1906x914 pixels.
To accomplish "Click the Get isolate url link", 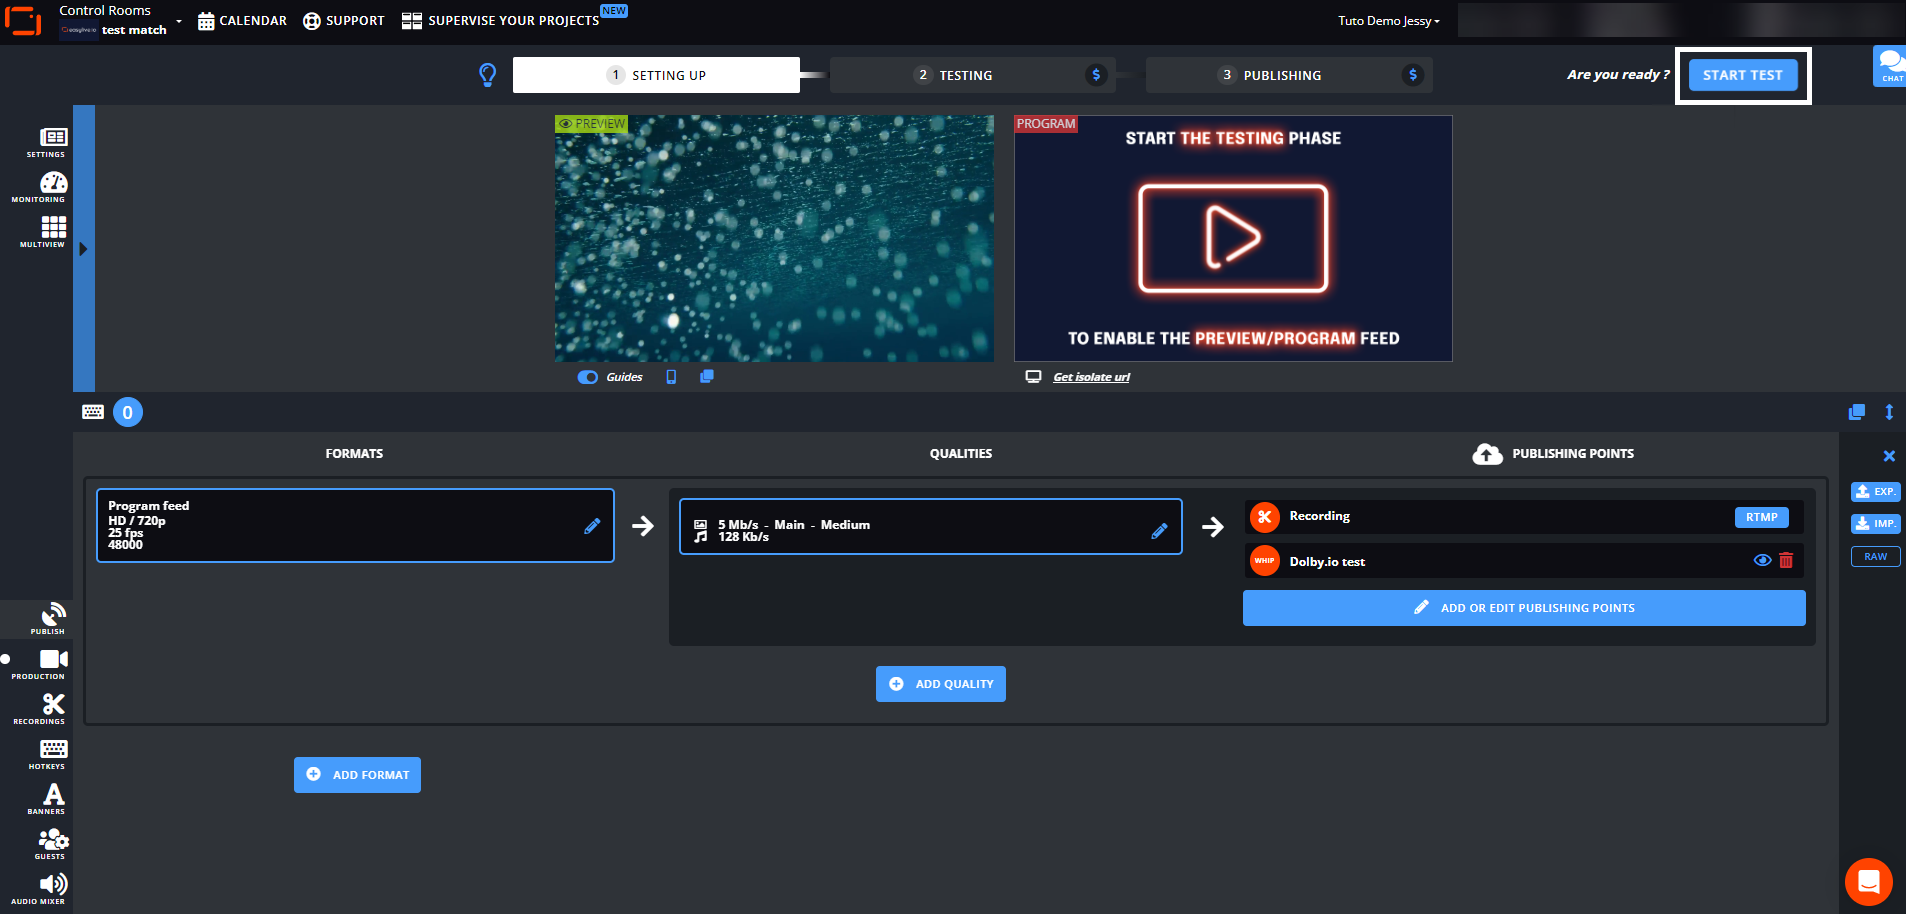I will point(1091,377).
